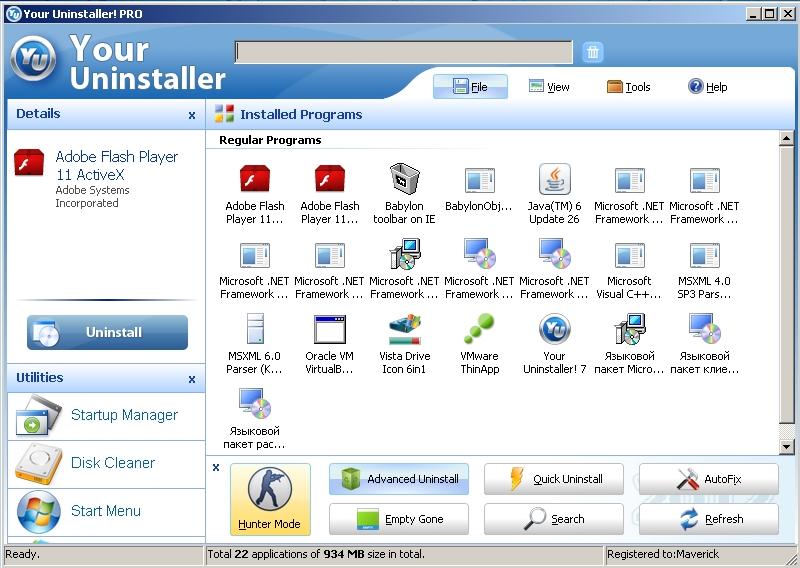Click the Regular Programs group label

coord(270,140)
